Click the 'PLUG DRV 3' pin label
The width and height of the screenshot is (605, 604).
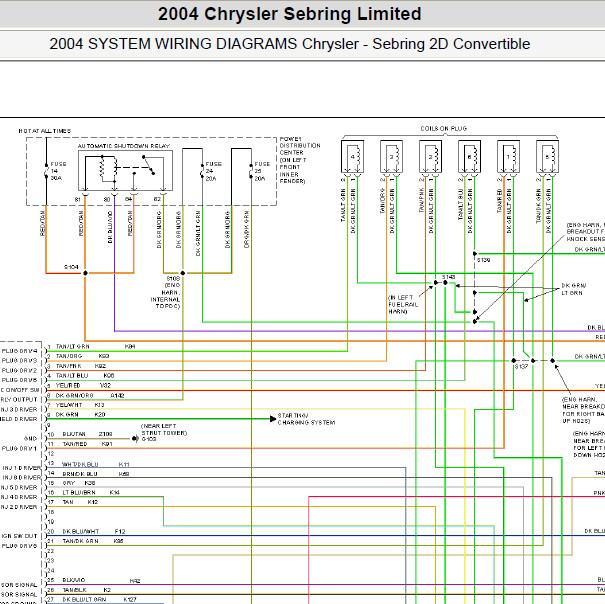(x=19, y=360)
